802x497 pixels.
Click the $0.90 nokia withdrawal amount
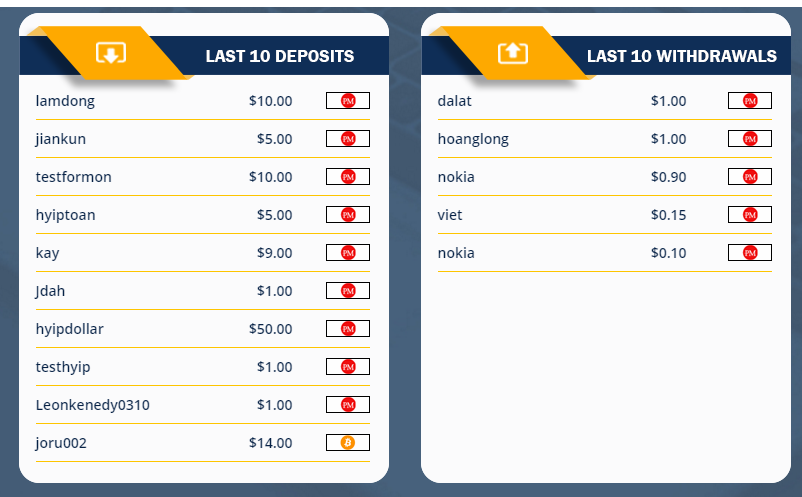click(x=668, y=177)
